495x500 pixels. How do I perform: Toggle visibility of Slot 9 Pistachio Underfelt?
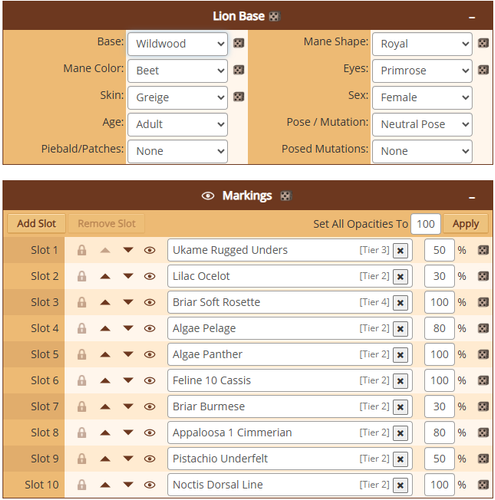150,459
